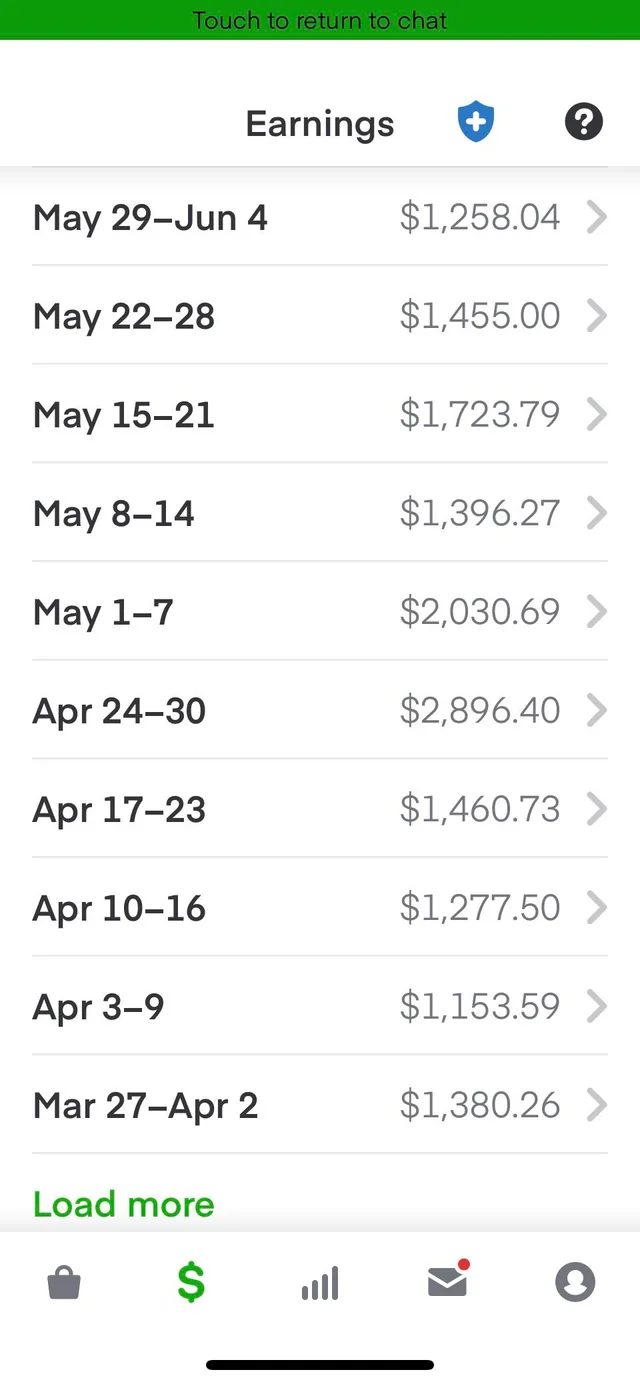
Task: Open the blue shield protection icon
Action: pos(475,121)
